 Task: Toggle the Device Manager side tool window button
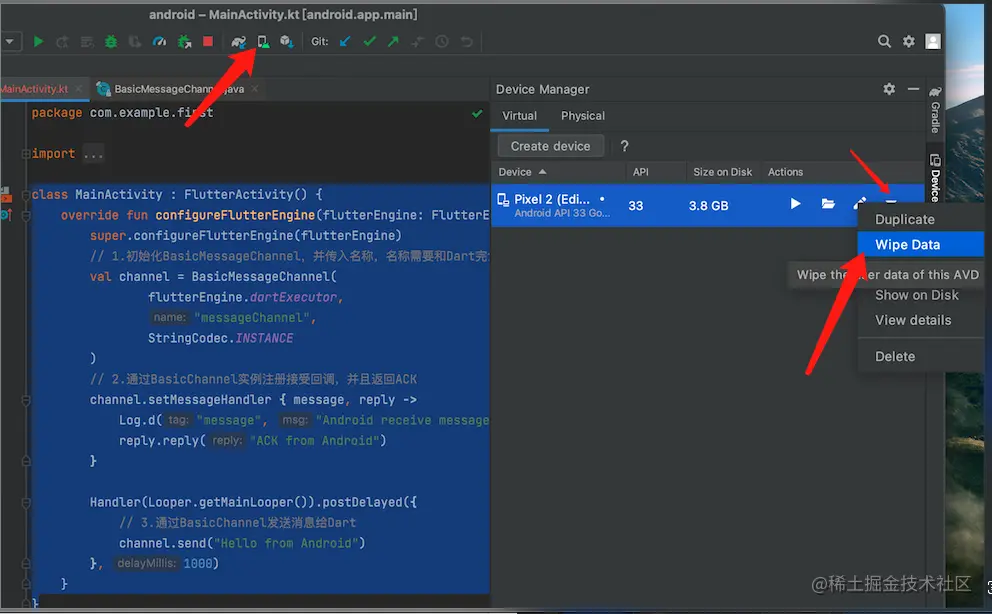935,178
